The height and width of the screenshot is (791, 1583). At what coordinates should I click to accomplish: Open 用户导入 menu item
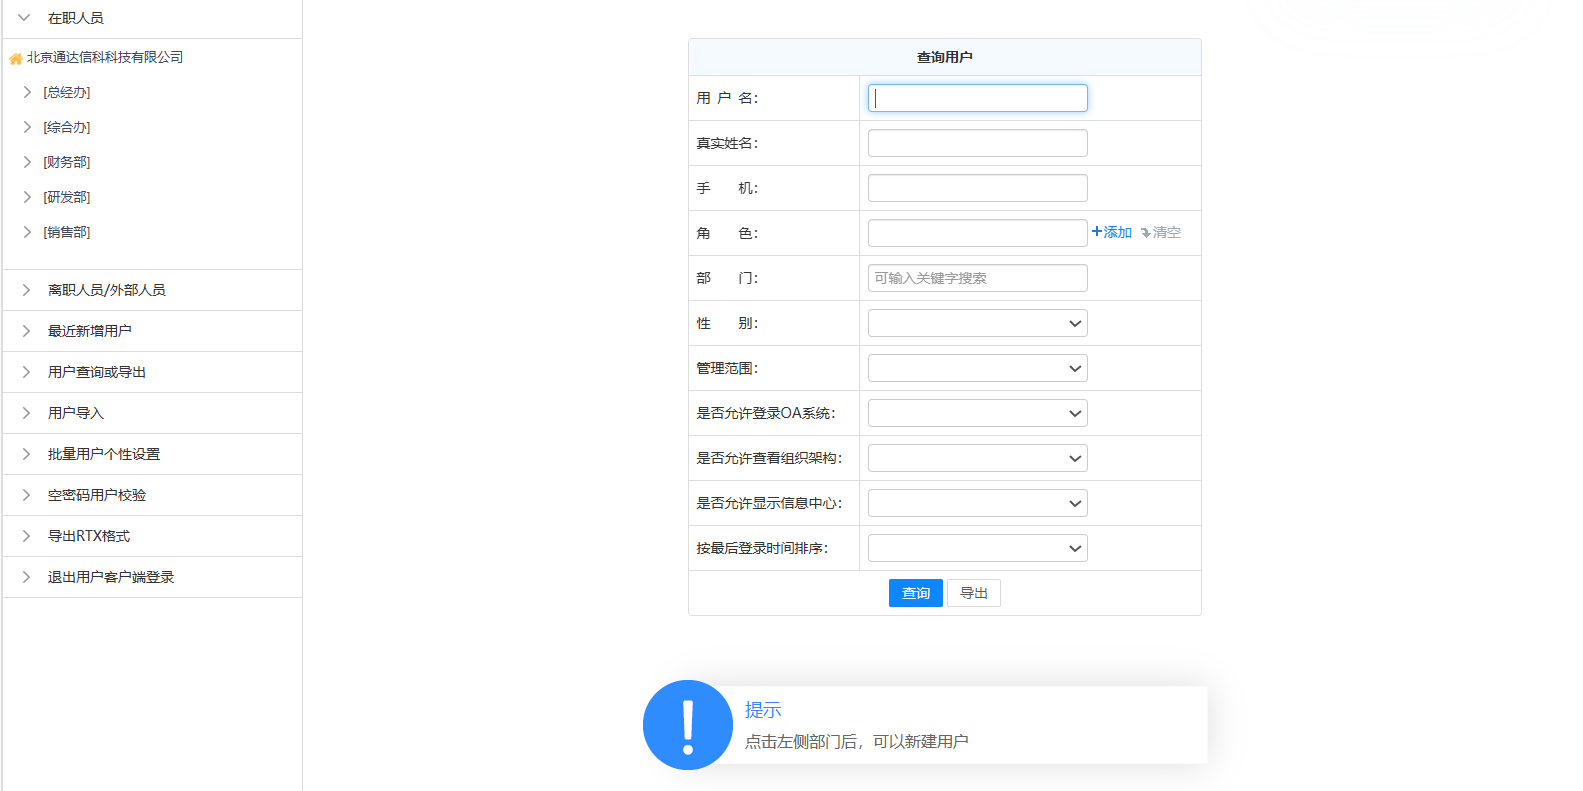(x=76, y=413)
